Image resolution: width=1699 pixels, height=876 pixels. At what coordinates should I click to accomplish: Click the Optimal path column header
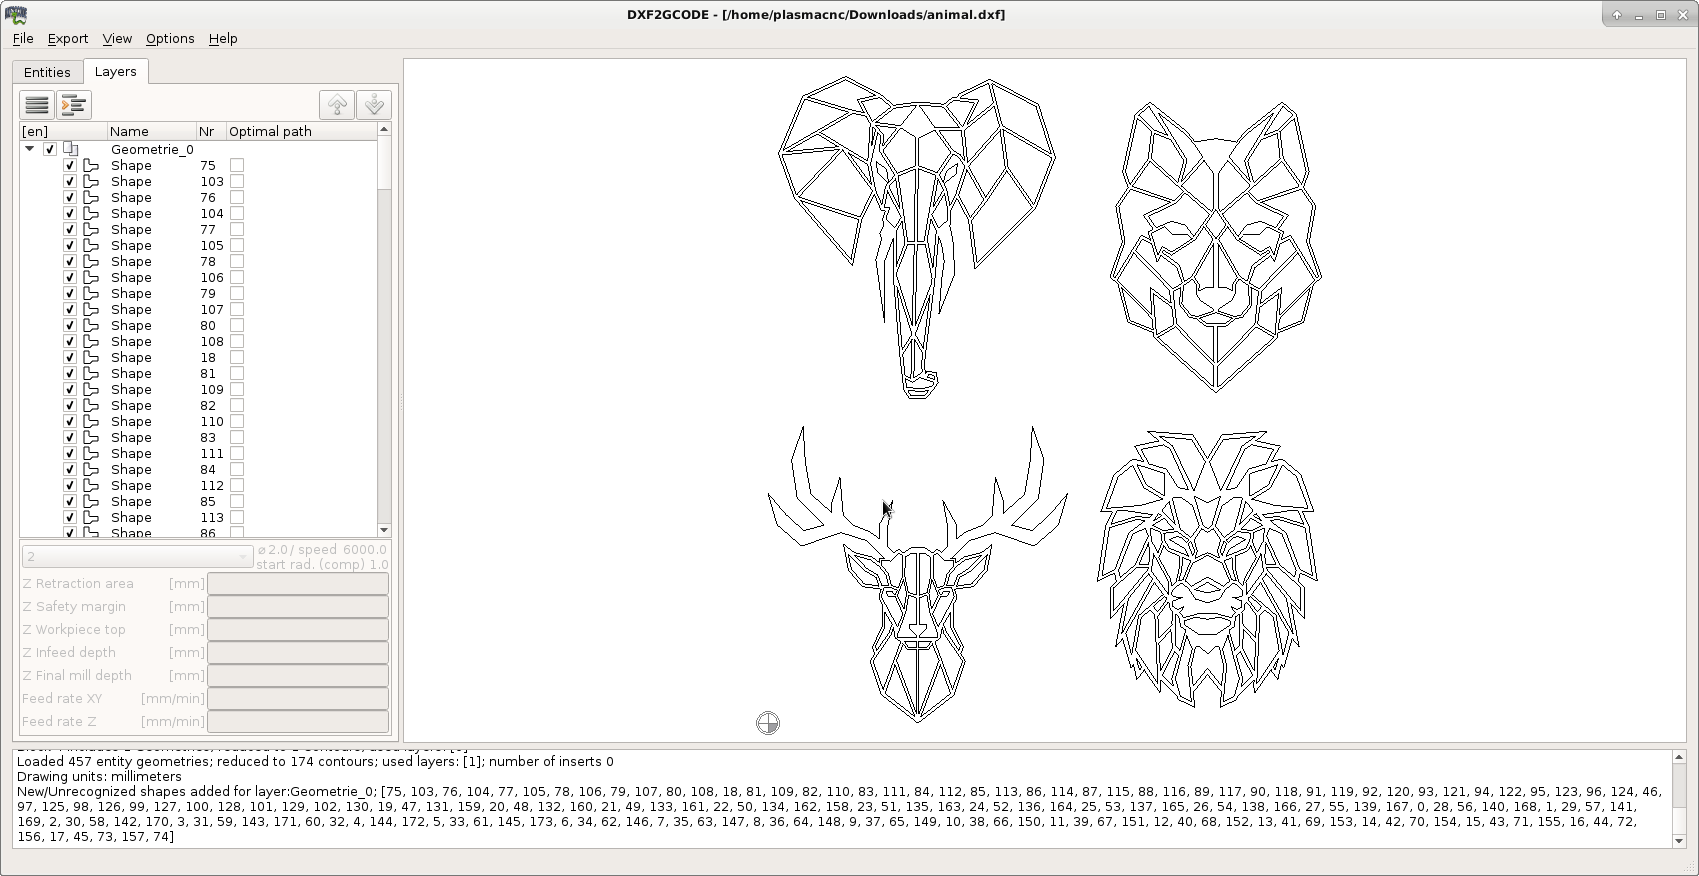pyautogui.click(x=302, y=131)
